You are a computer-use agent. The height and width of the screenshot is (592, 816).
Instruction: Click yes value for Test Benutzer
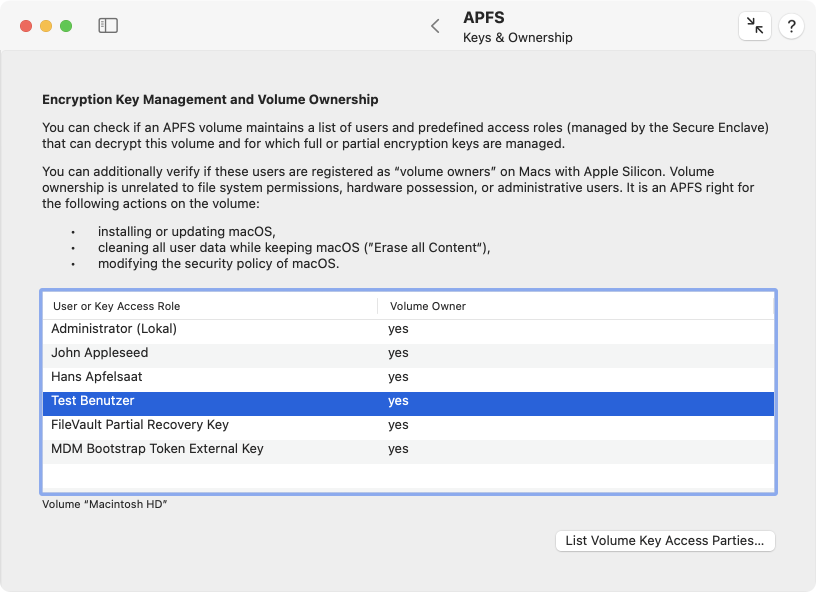398,401
